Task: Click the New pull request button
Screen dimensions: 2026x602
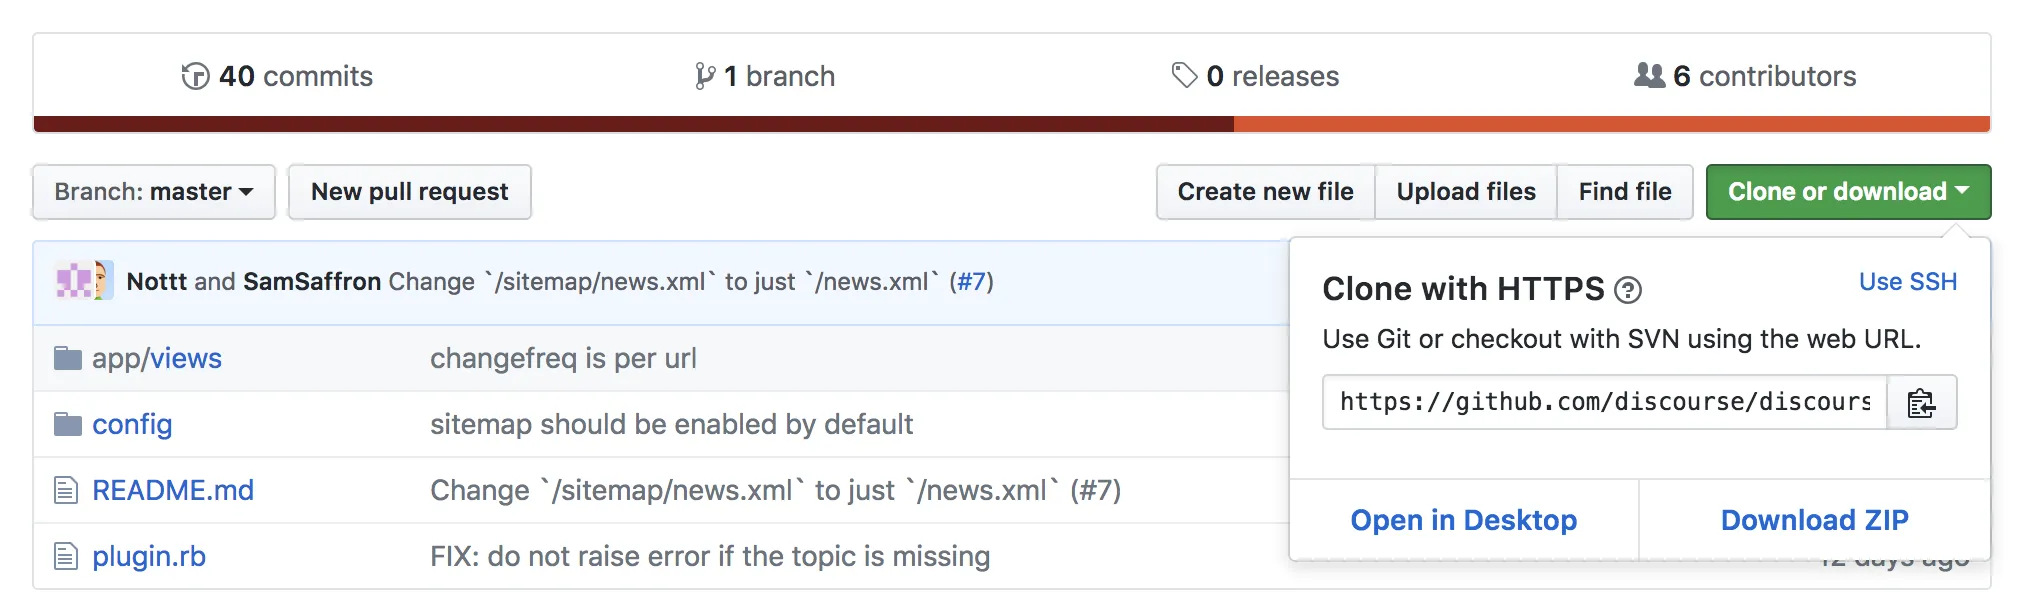Action: (x=409, y=191)
